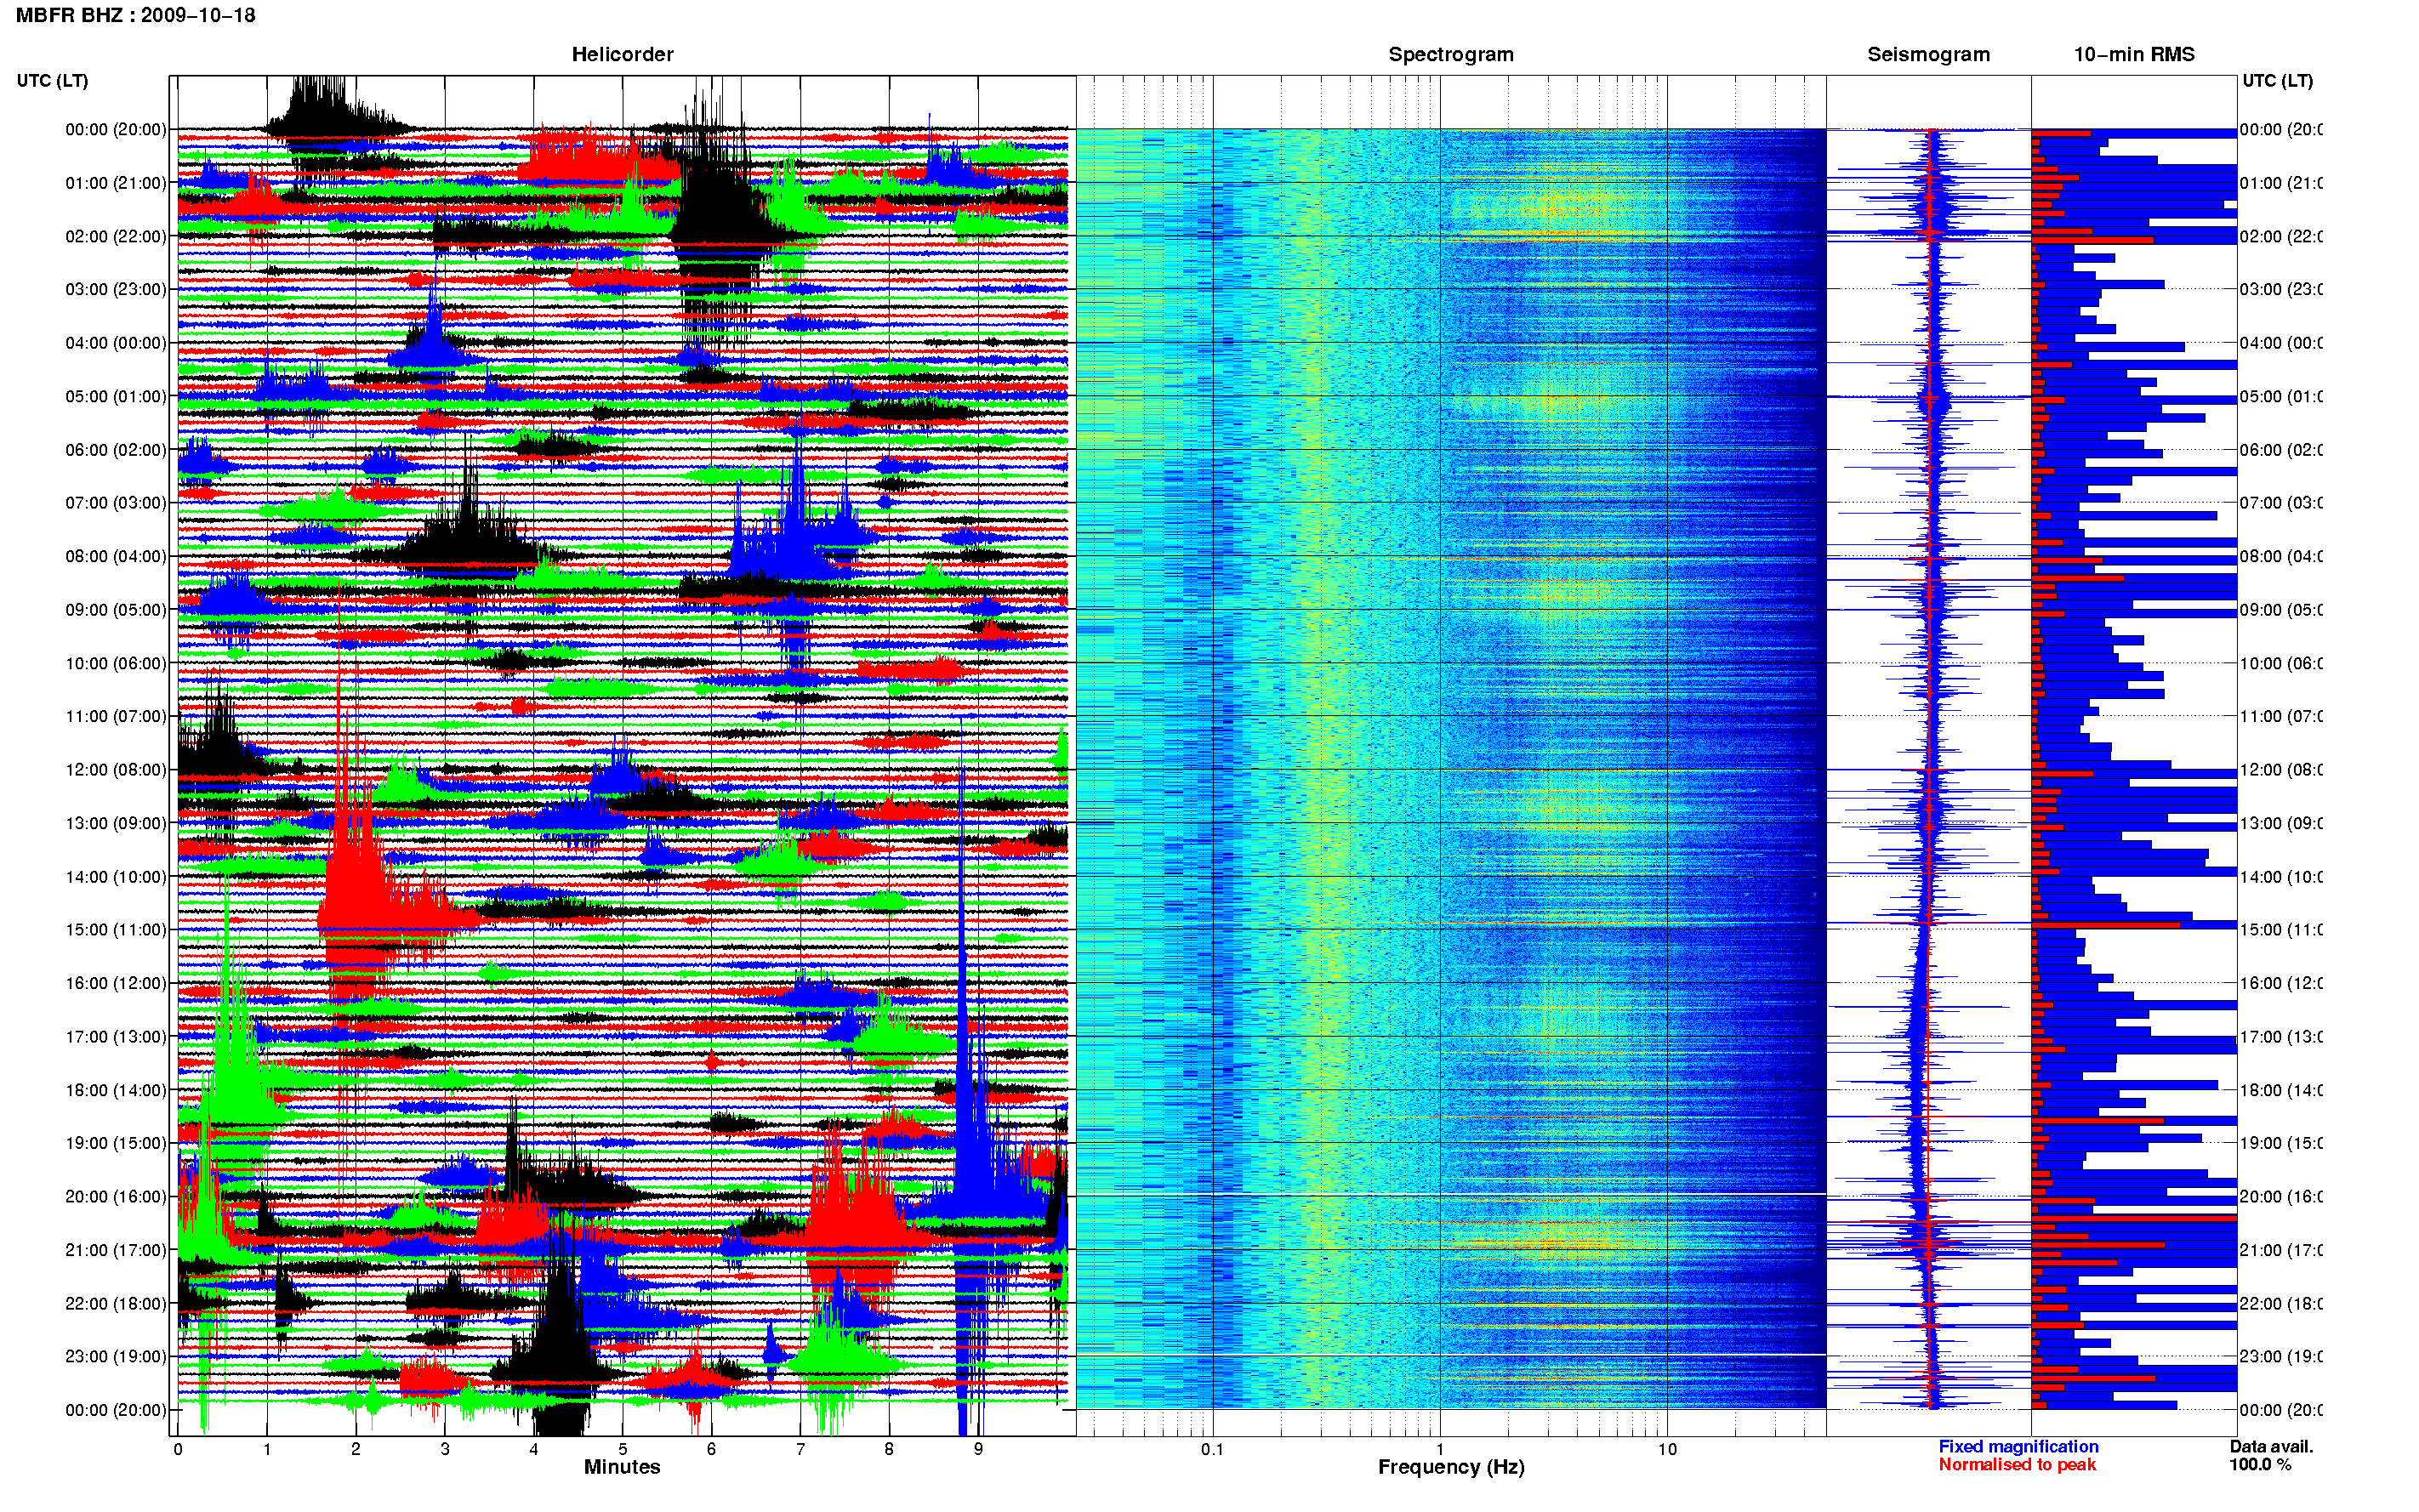Click the left '08:00 (04:00)' time label
Screen dimensions: 2419x1512
(x=116, y=556)
